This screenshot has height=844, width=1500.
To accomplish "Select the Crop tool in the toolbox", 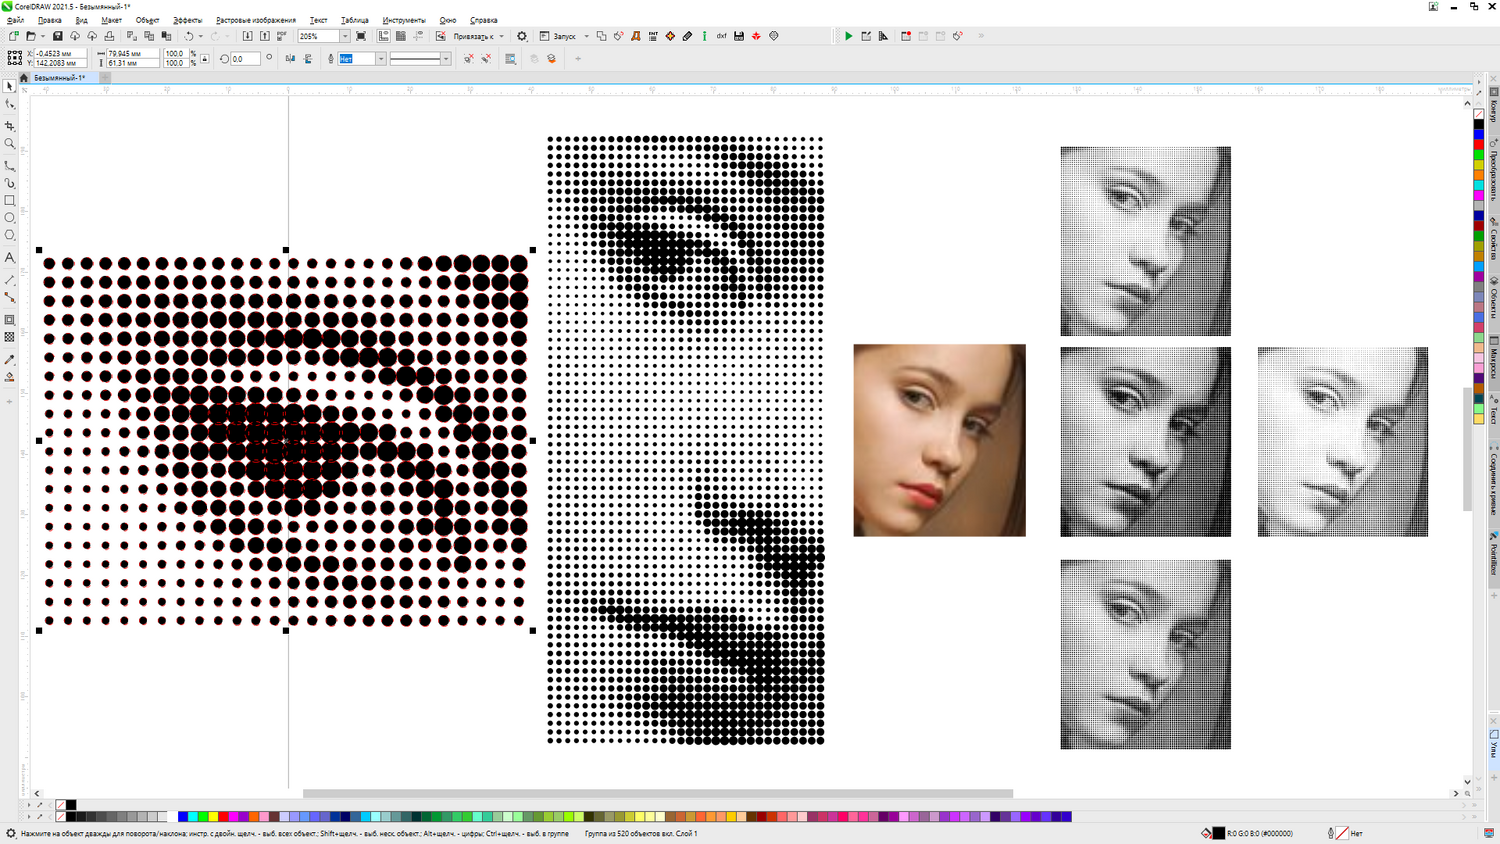I will 10,126.
